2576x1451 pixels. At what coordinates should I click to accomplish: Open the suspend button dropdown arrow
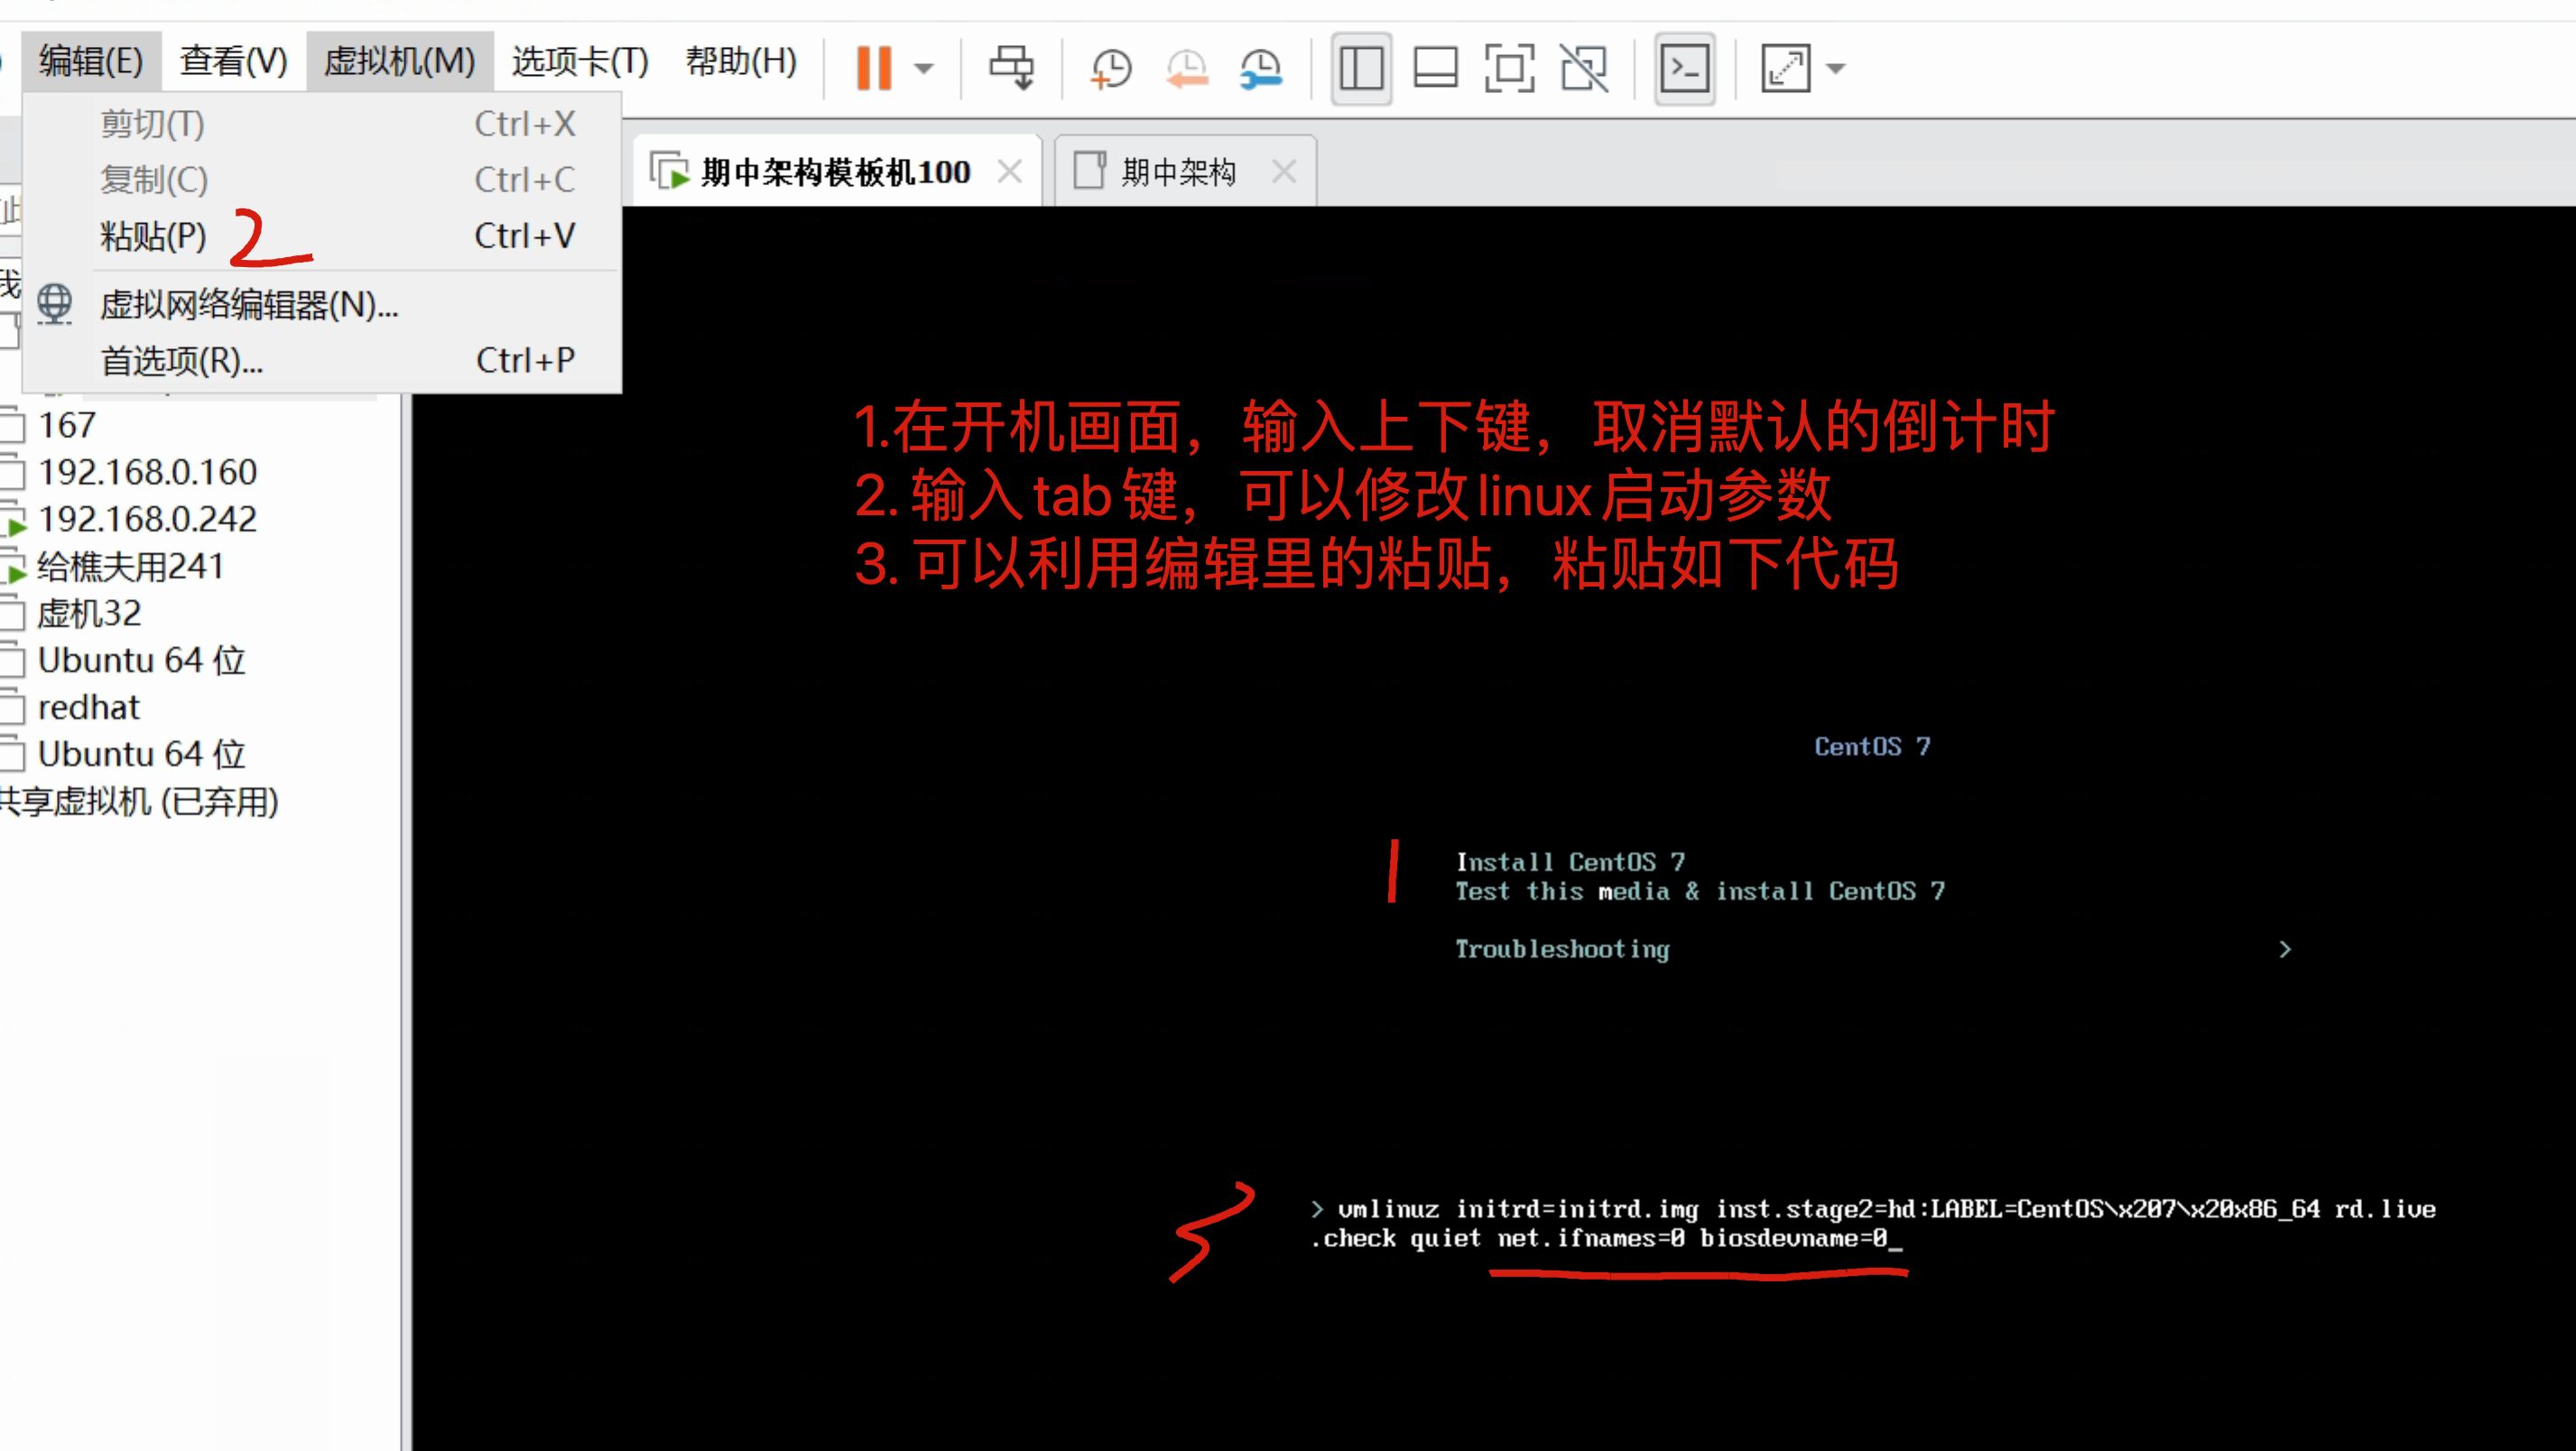coord(924,67)
